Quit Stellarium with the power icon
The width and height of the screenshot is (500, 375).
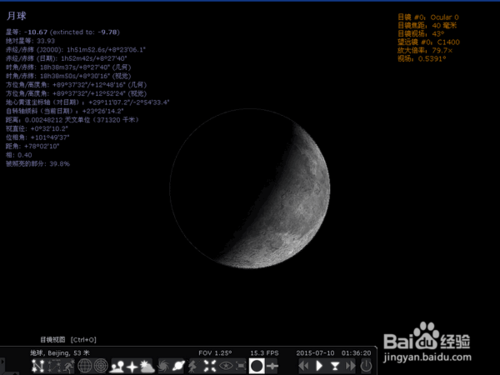click(x=366, y=366)
